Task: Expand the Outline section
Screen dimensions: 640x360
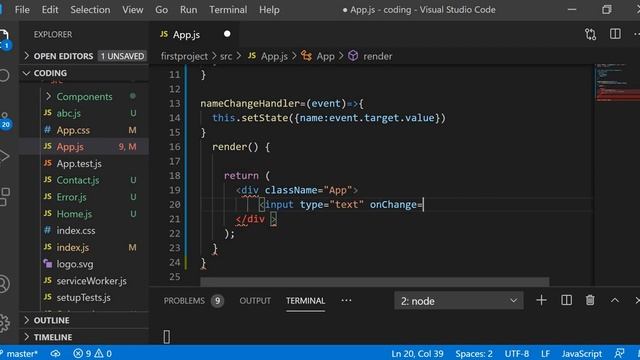Action: coord(84,320)
